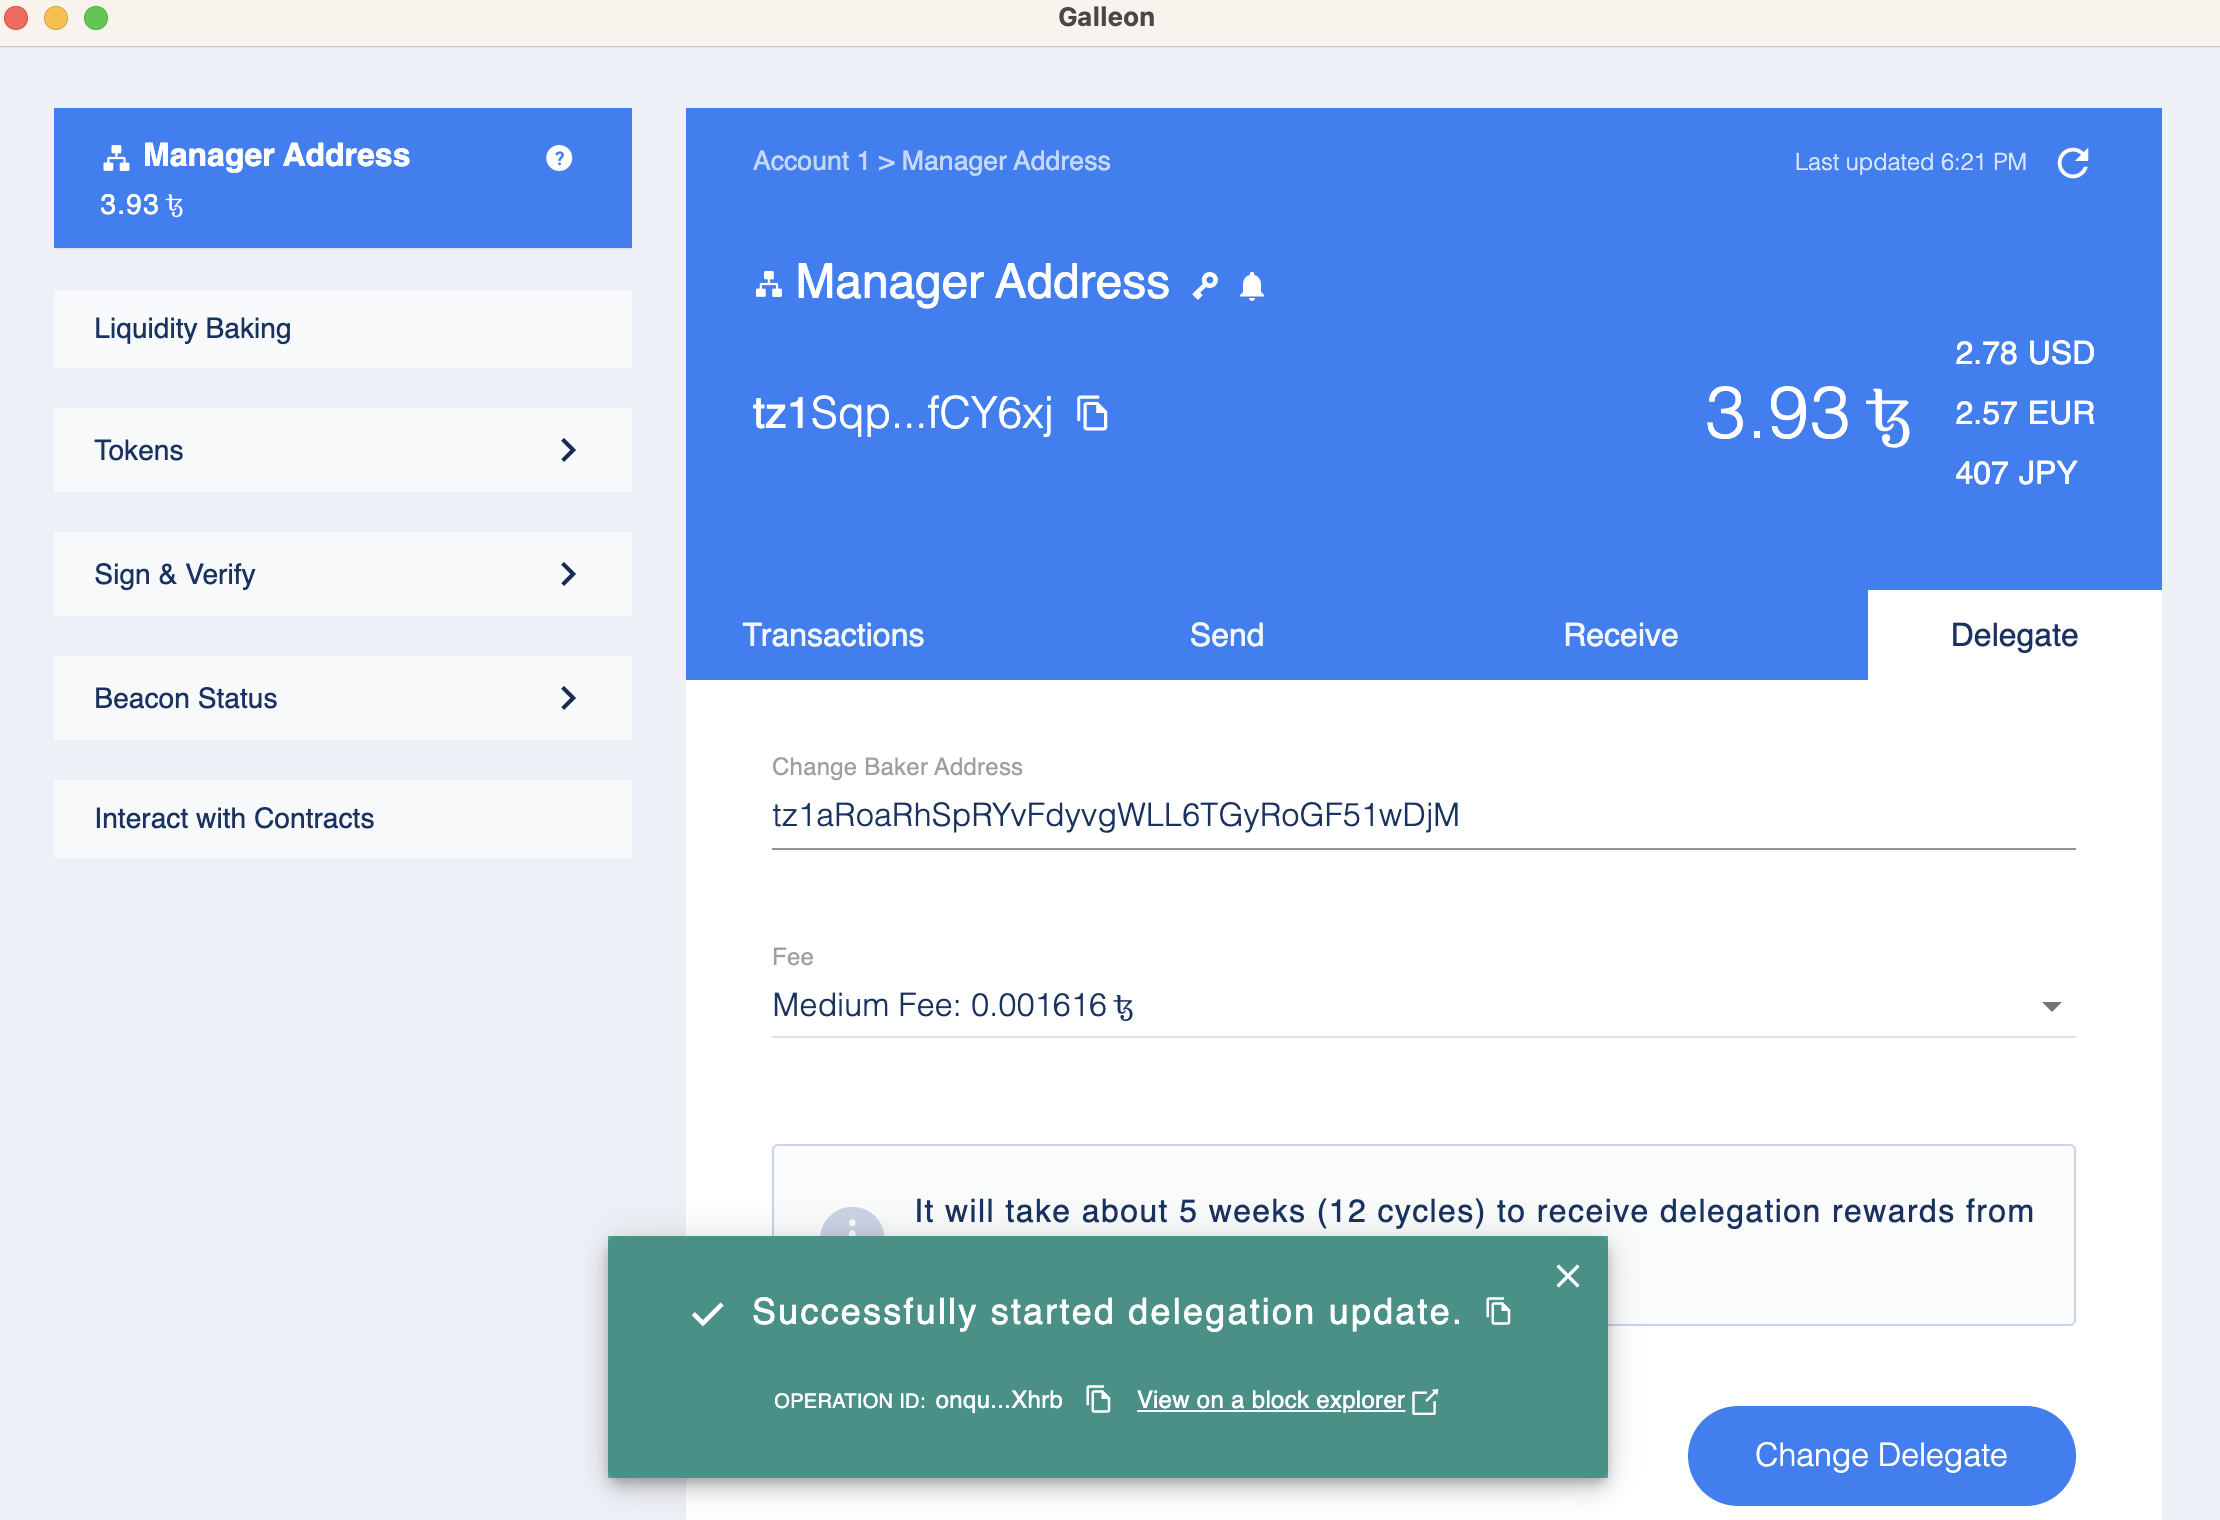Click the key icon beside Manager Address
2220x1520 pixels.
point(1205,286)
